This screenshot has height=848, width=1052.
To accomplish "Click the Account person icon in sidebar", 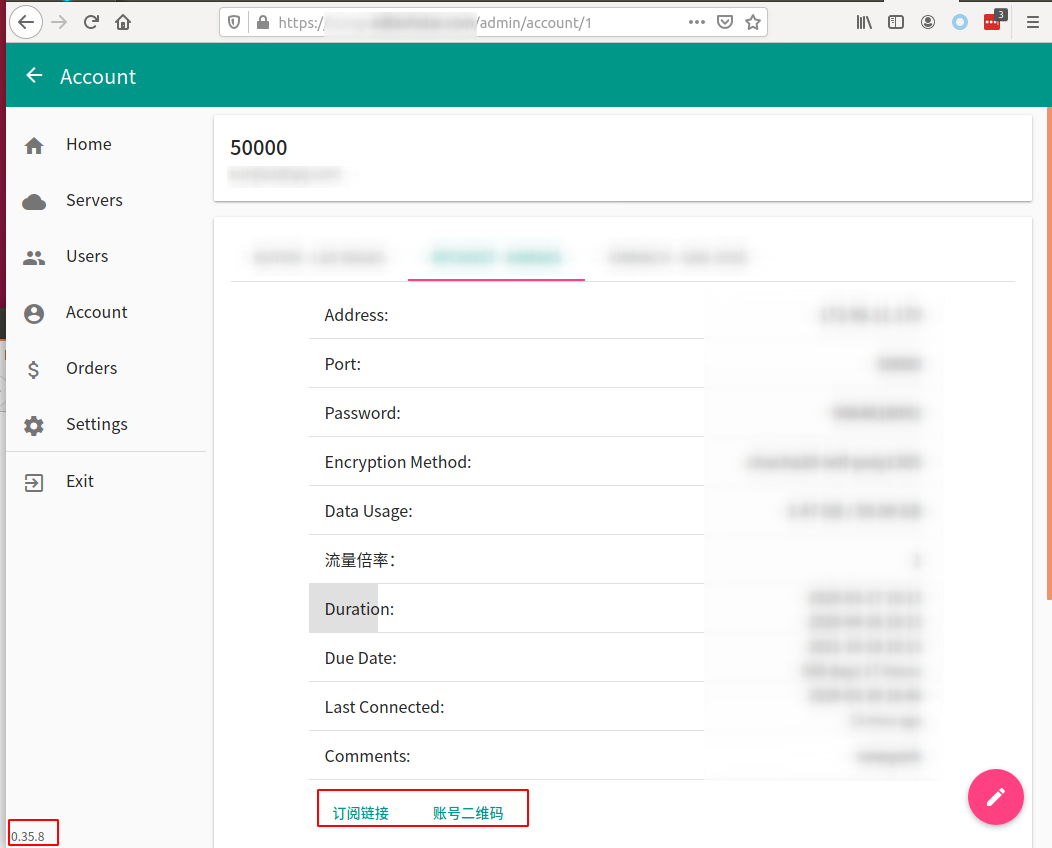I will [33, 312].
